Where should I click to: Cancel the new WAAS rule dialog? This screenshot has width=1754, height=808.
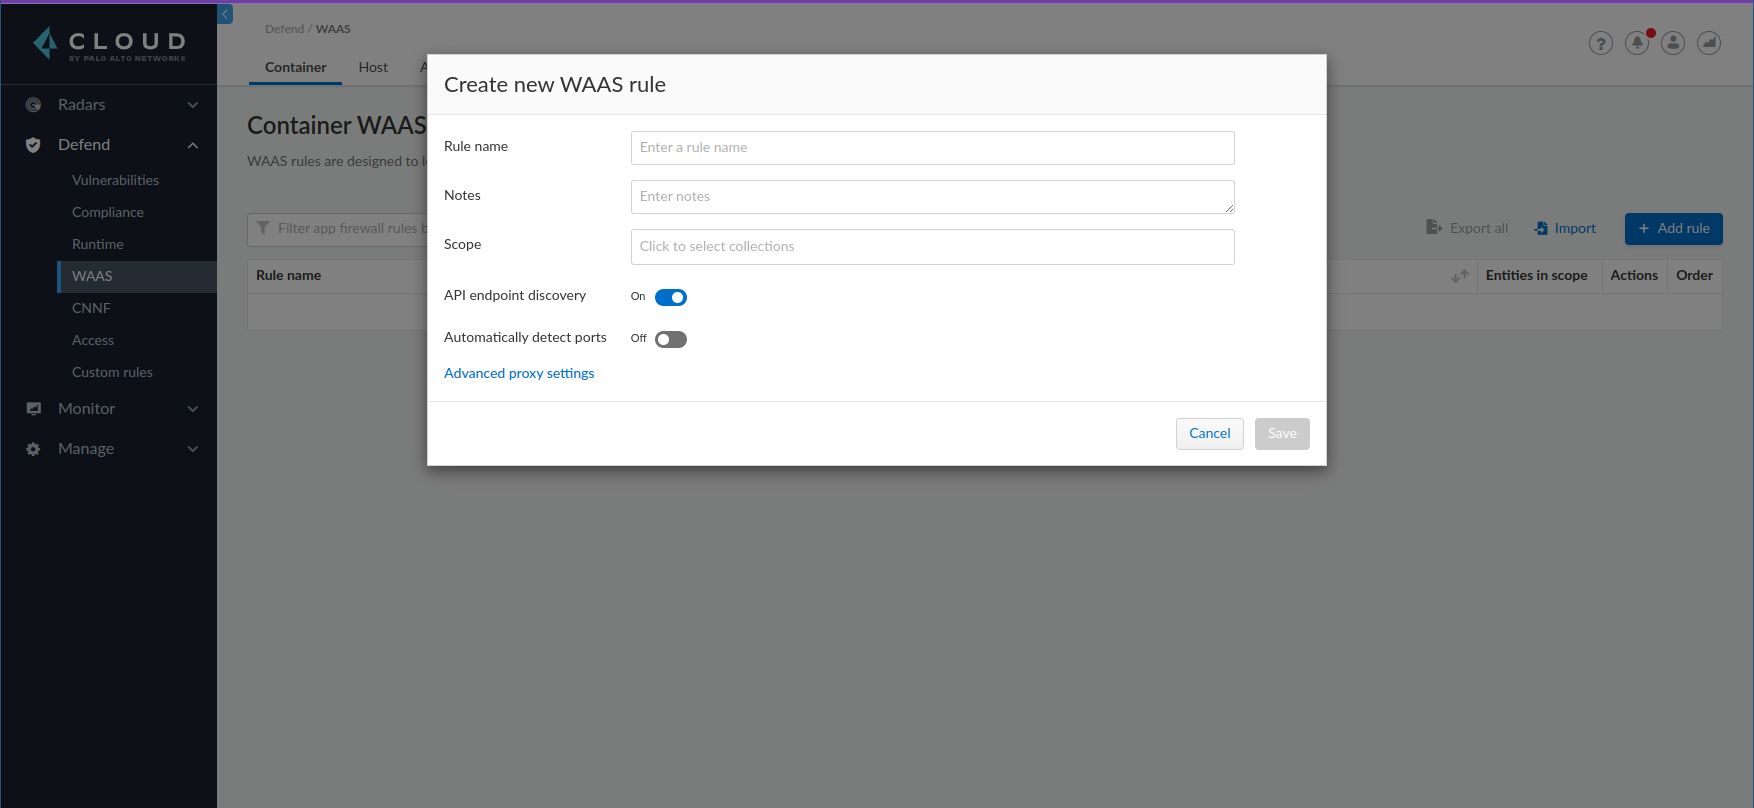click(1209, 433)
